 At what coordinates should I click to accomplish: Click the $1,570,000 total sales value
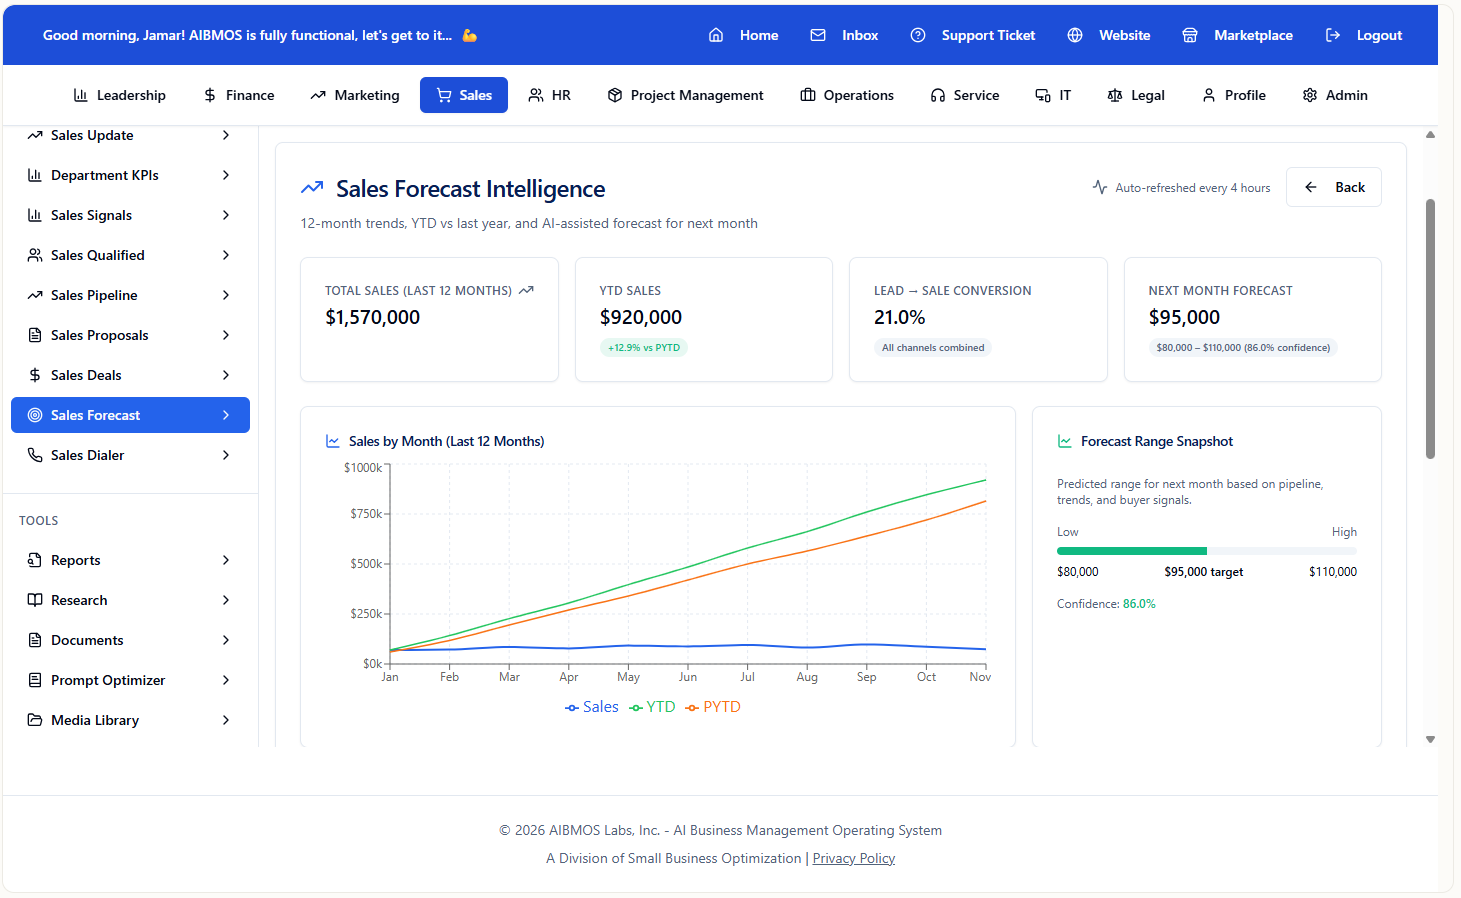point(372,317)
